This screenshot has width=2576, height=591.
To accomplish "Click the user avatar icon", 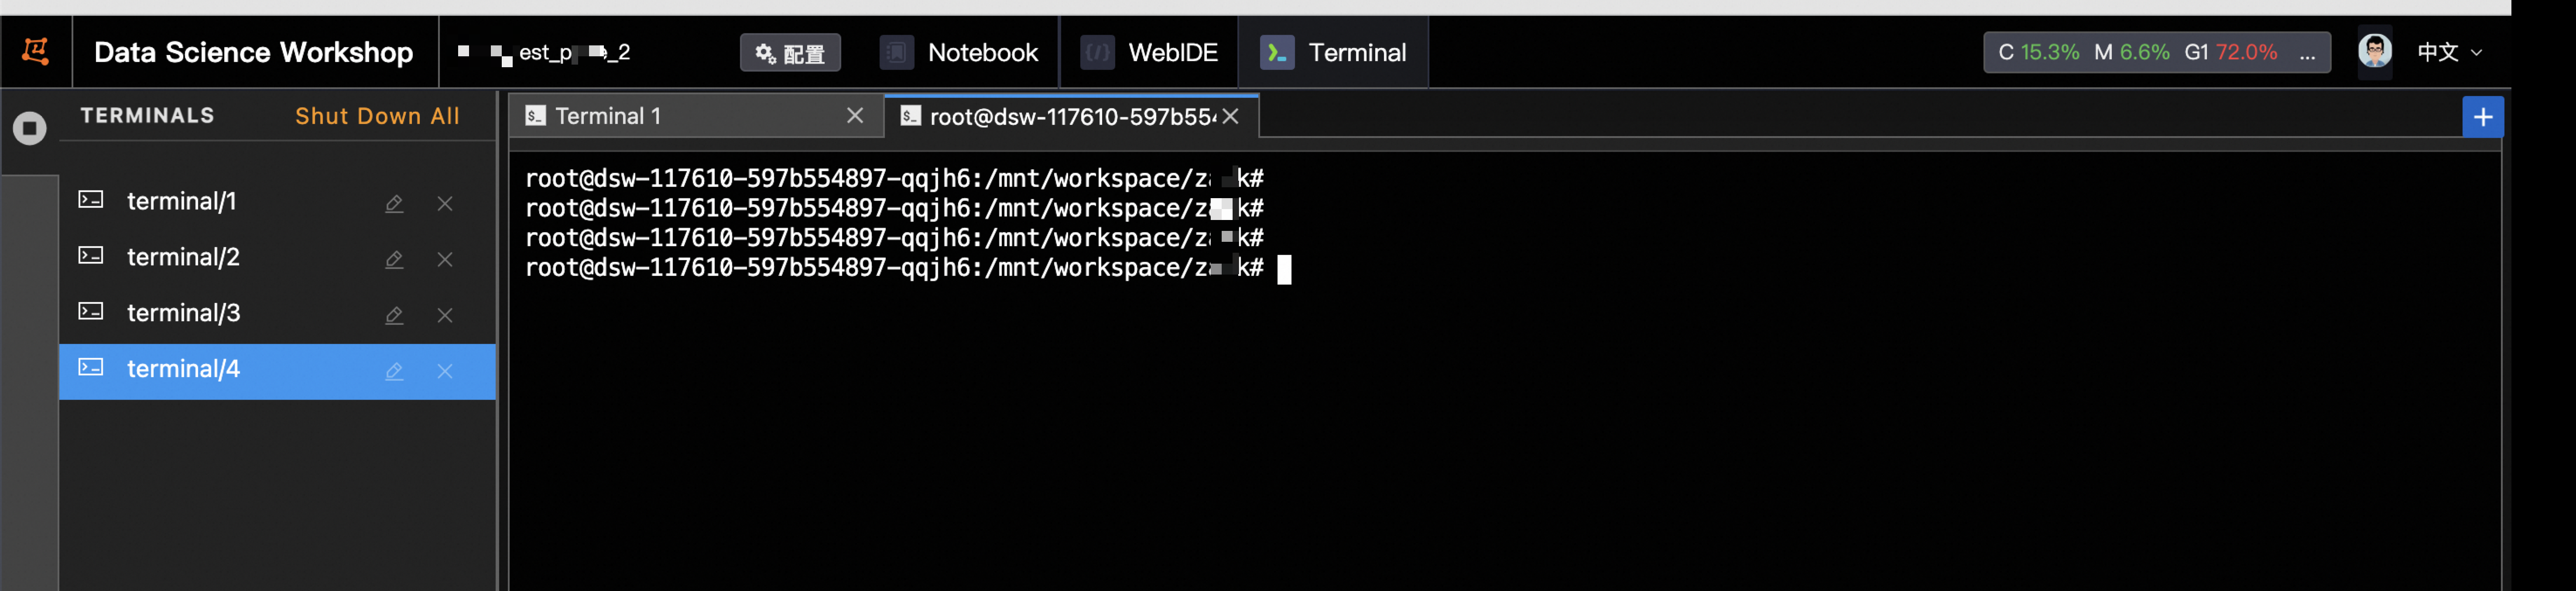I will click(x=2375, y=51).
